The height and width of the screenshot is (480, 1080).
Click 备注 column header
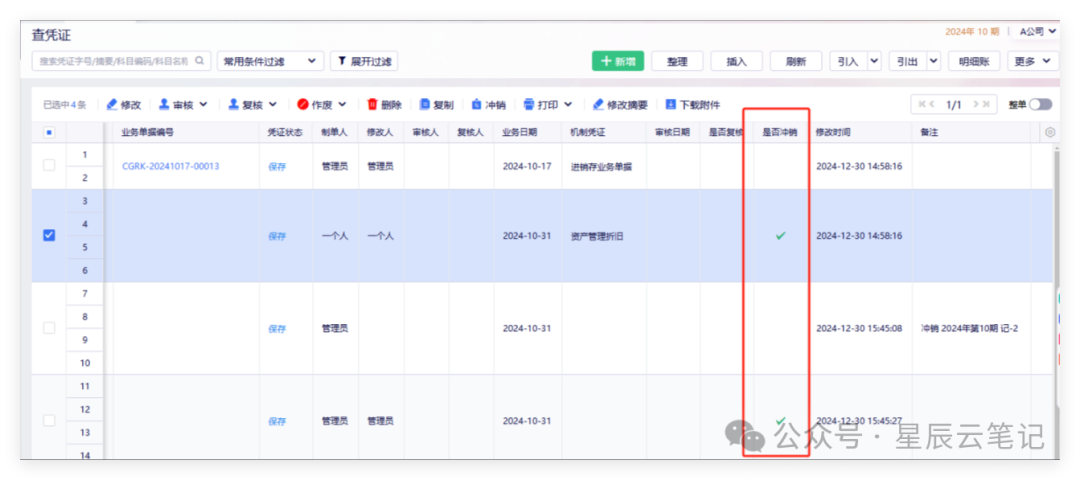[929, 132]
